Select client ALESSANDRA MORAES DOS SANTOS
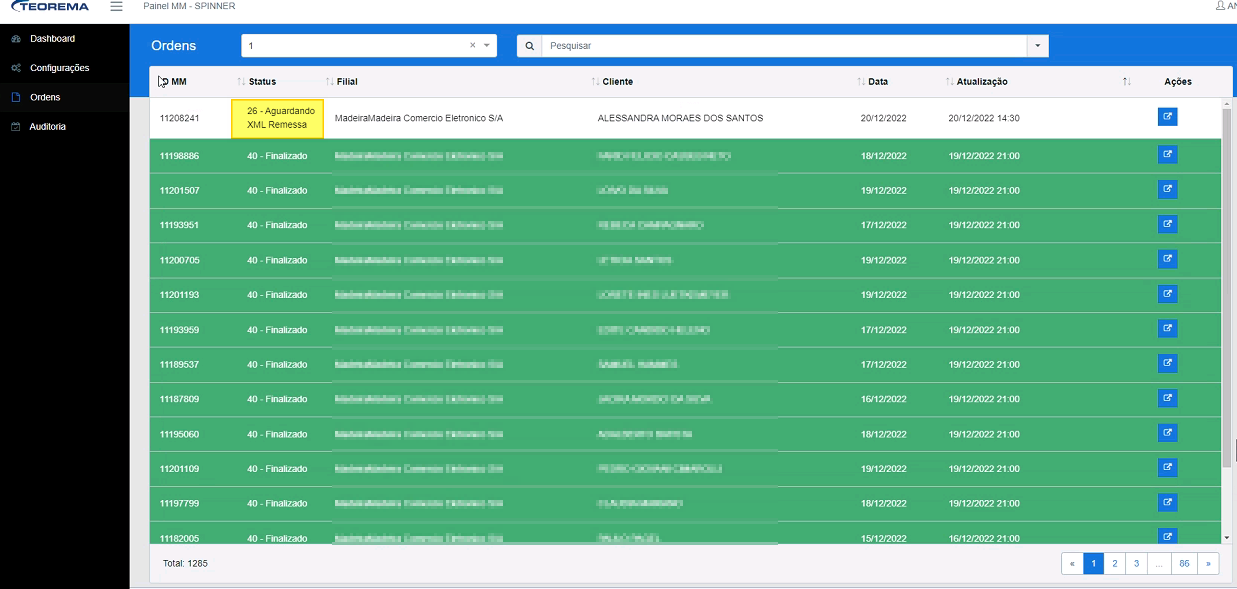1237x589 pixels. pos(680,118)
